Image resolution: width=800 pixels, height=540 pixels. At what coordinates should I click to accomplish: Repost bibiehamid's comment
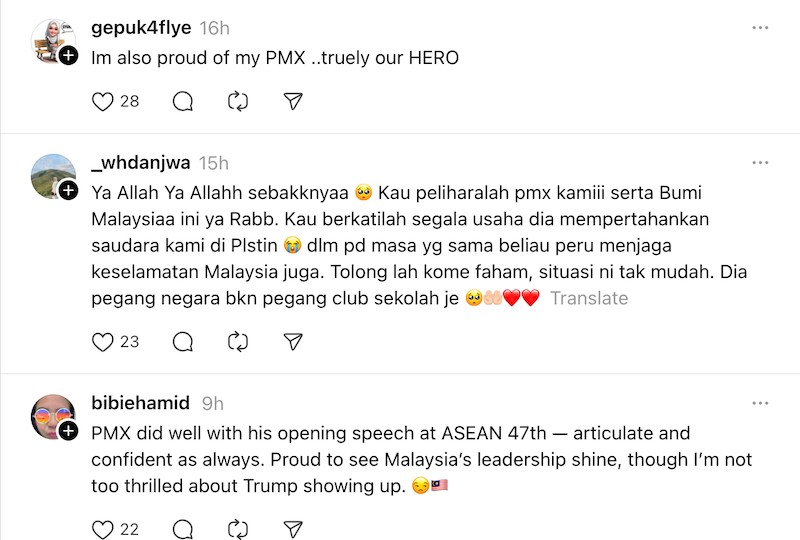(x=238, y=529)
